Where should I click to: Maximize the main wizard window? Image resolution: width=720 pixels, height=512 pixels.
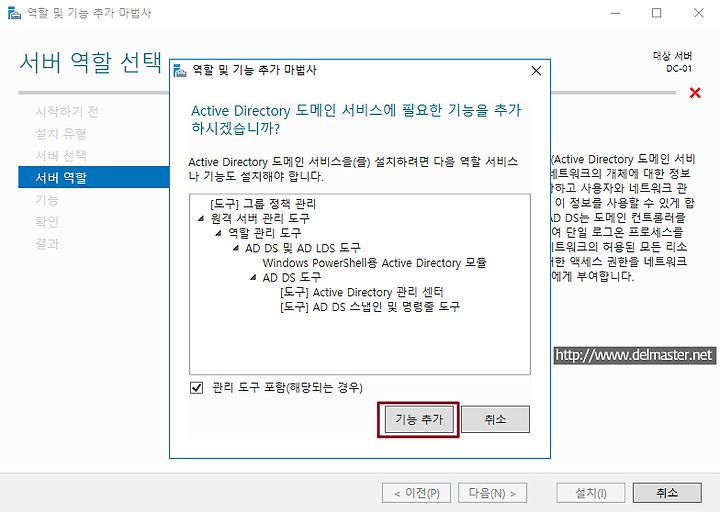(x=657, y=13)
